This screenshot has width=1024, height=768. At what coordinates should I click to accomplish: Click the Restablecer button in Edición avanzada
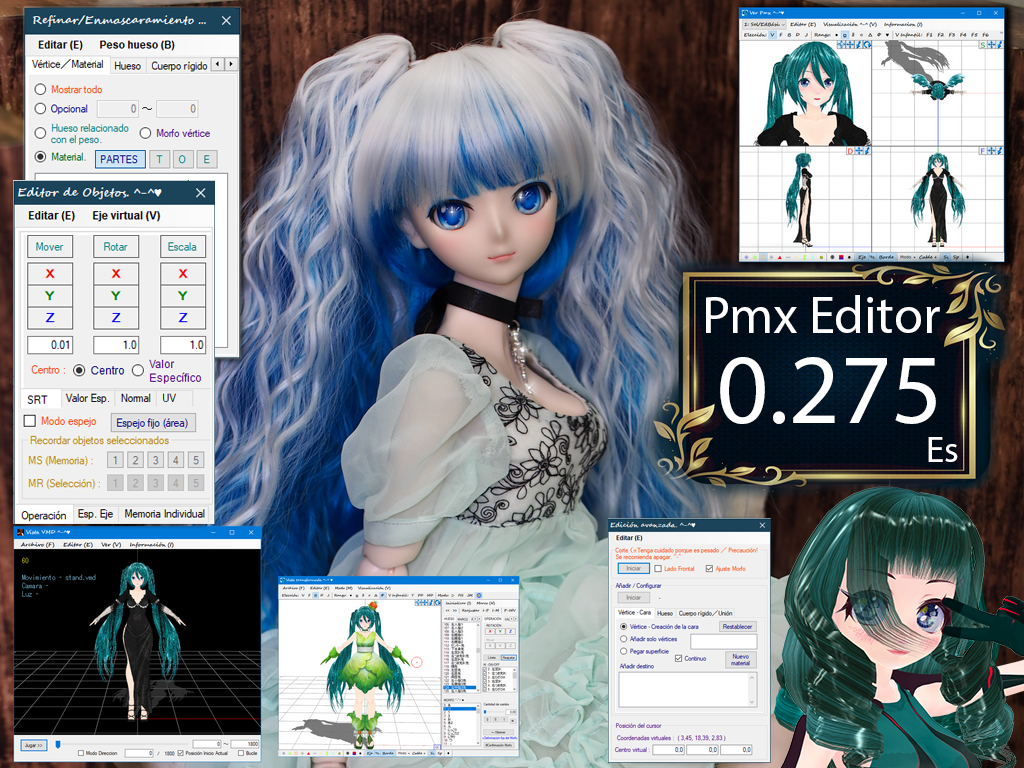(738, 627)
